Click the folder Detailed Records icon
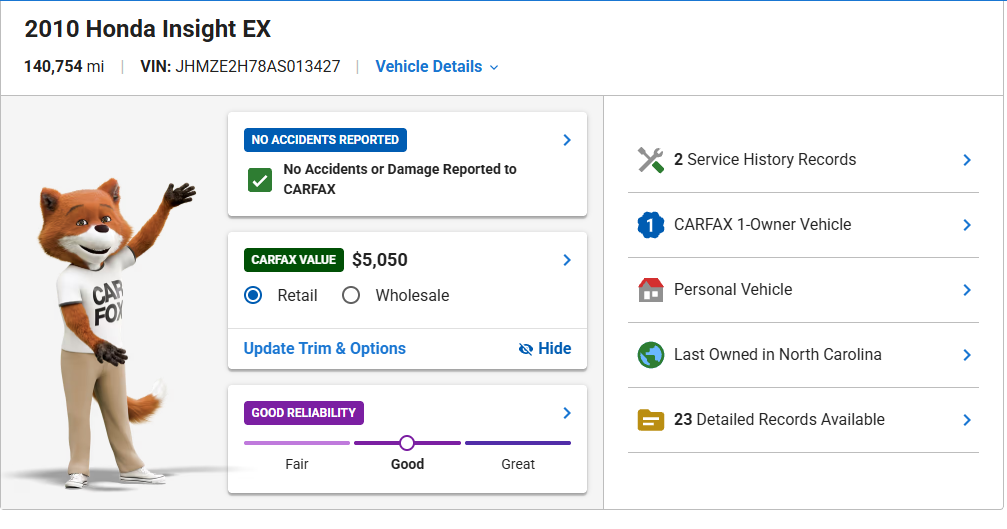Screen dimensions: 1007x529 point(650,420)
